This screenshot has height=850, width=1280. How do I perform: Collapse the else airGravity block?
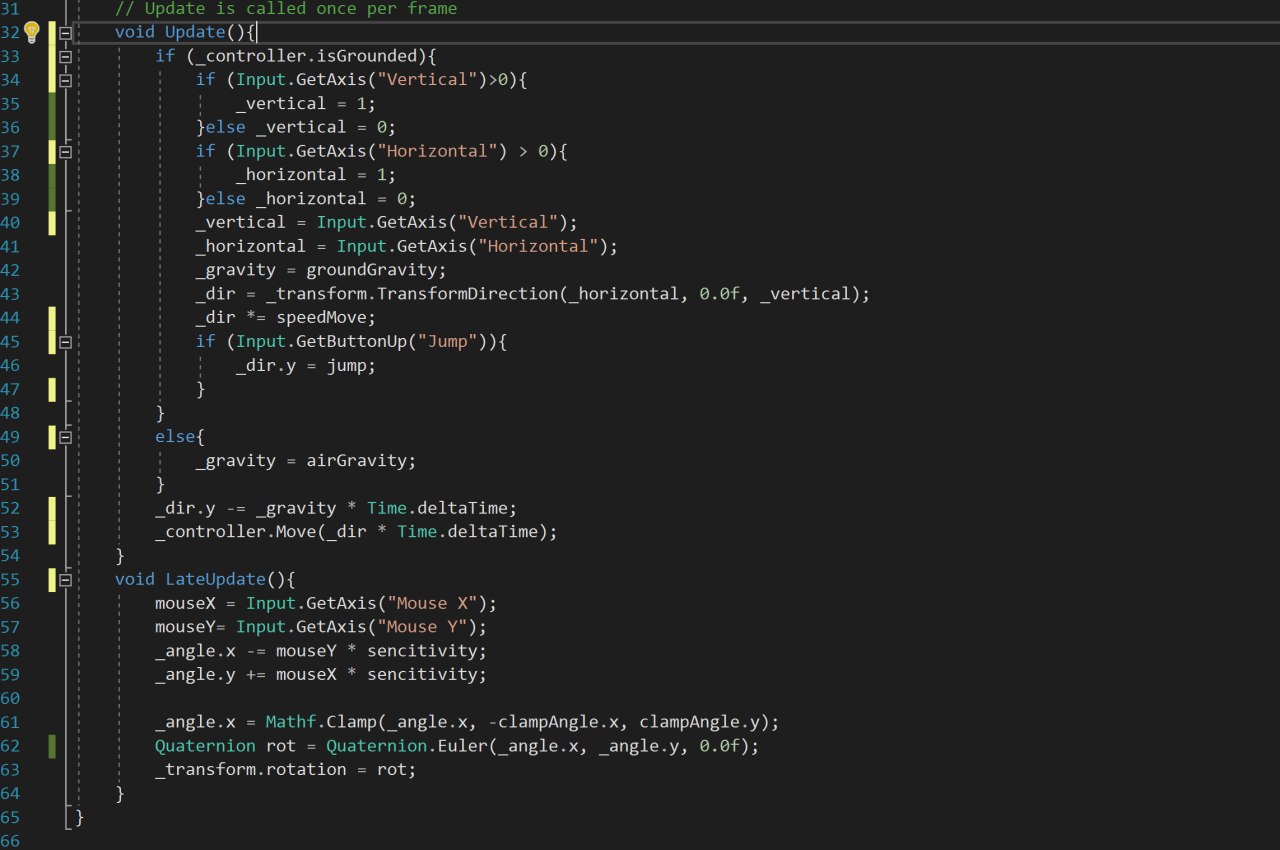click(66, 437)
